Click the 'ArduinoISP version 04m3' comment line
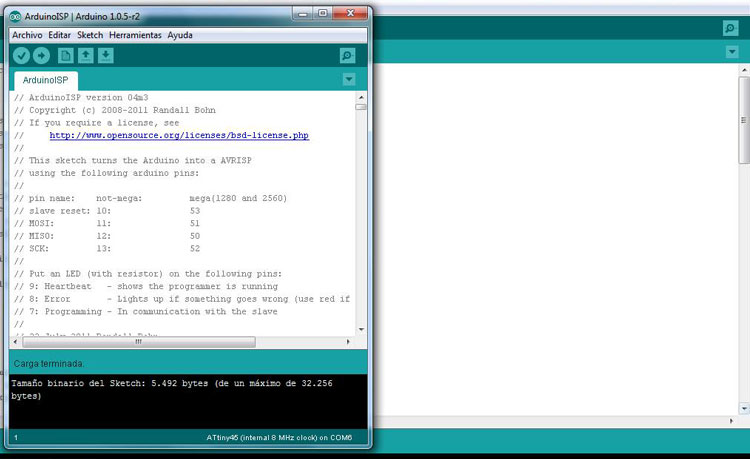750x459 pixels. 81,98
